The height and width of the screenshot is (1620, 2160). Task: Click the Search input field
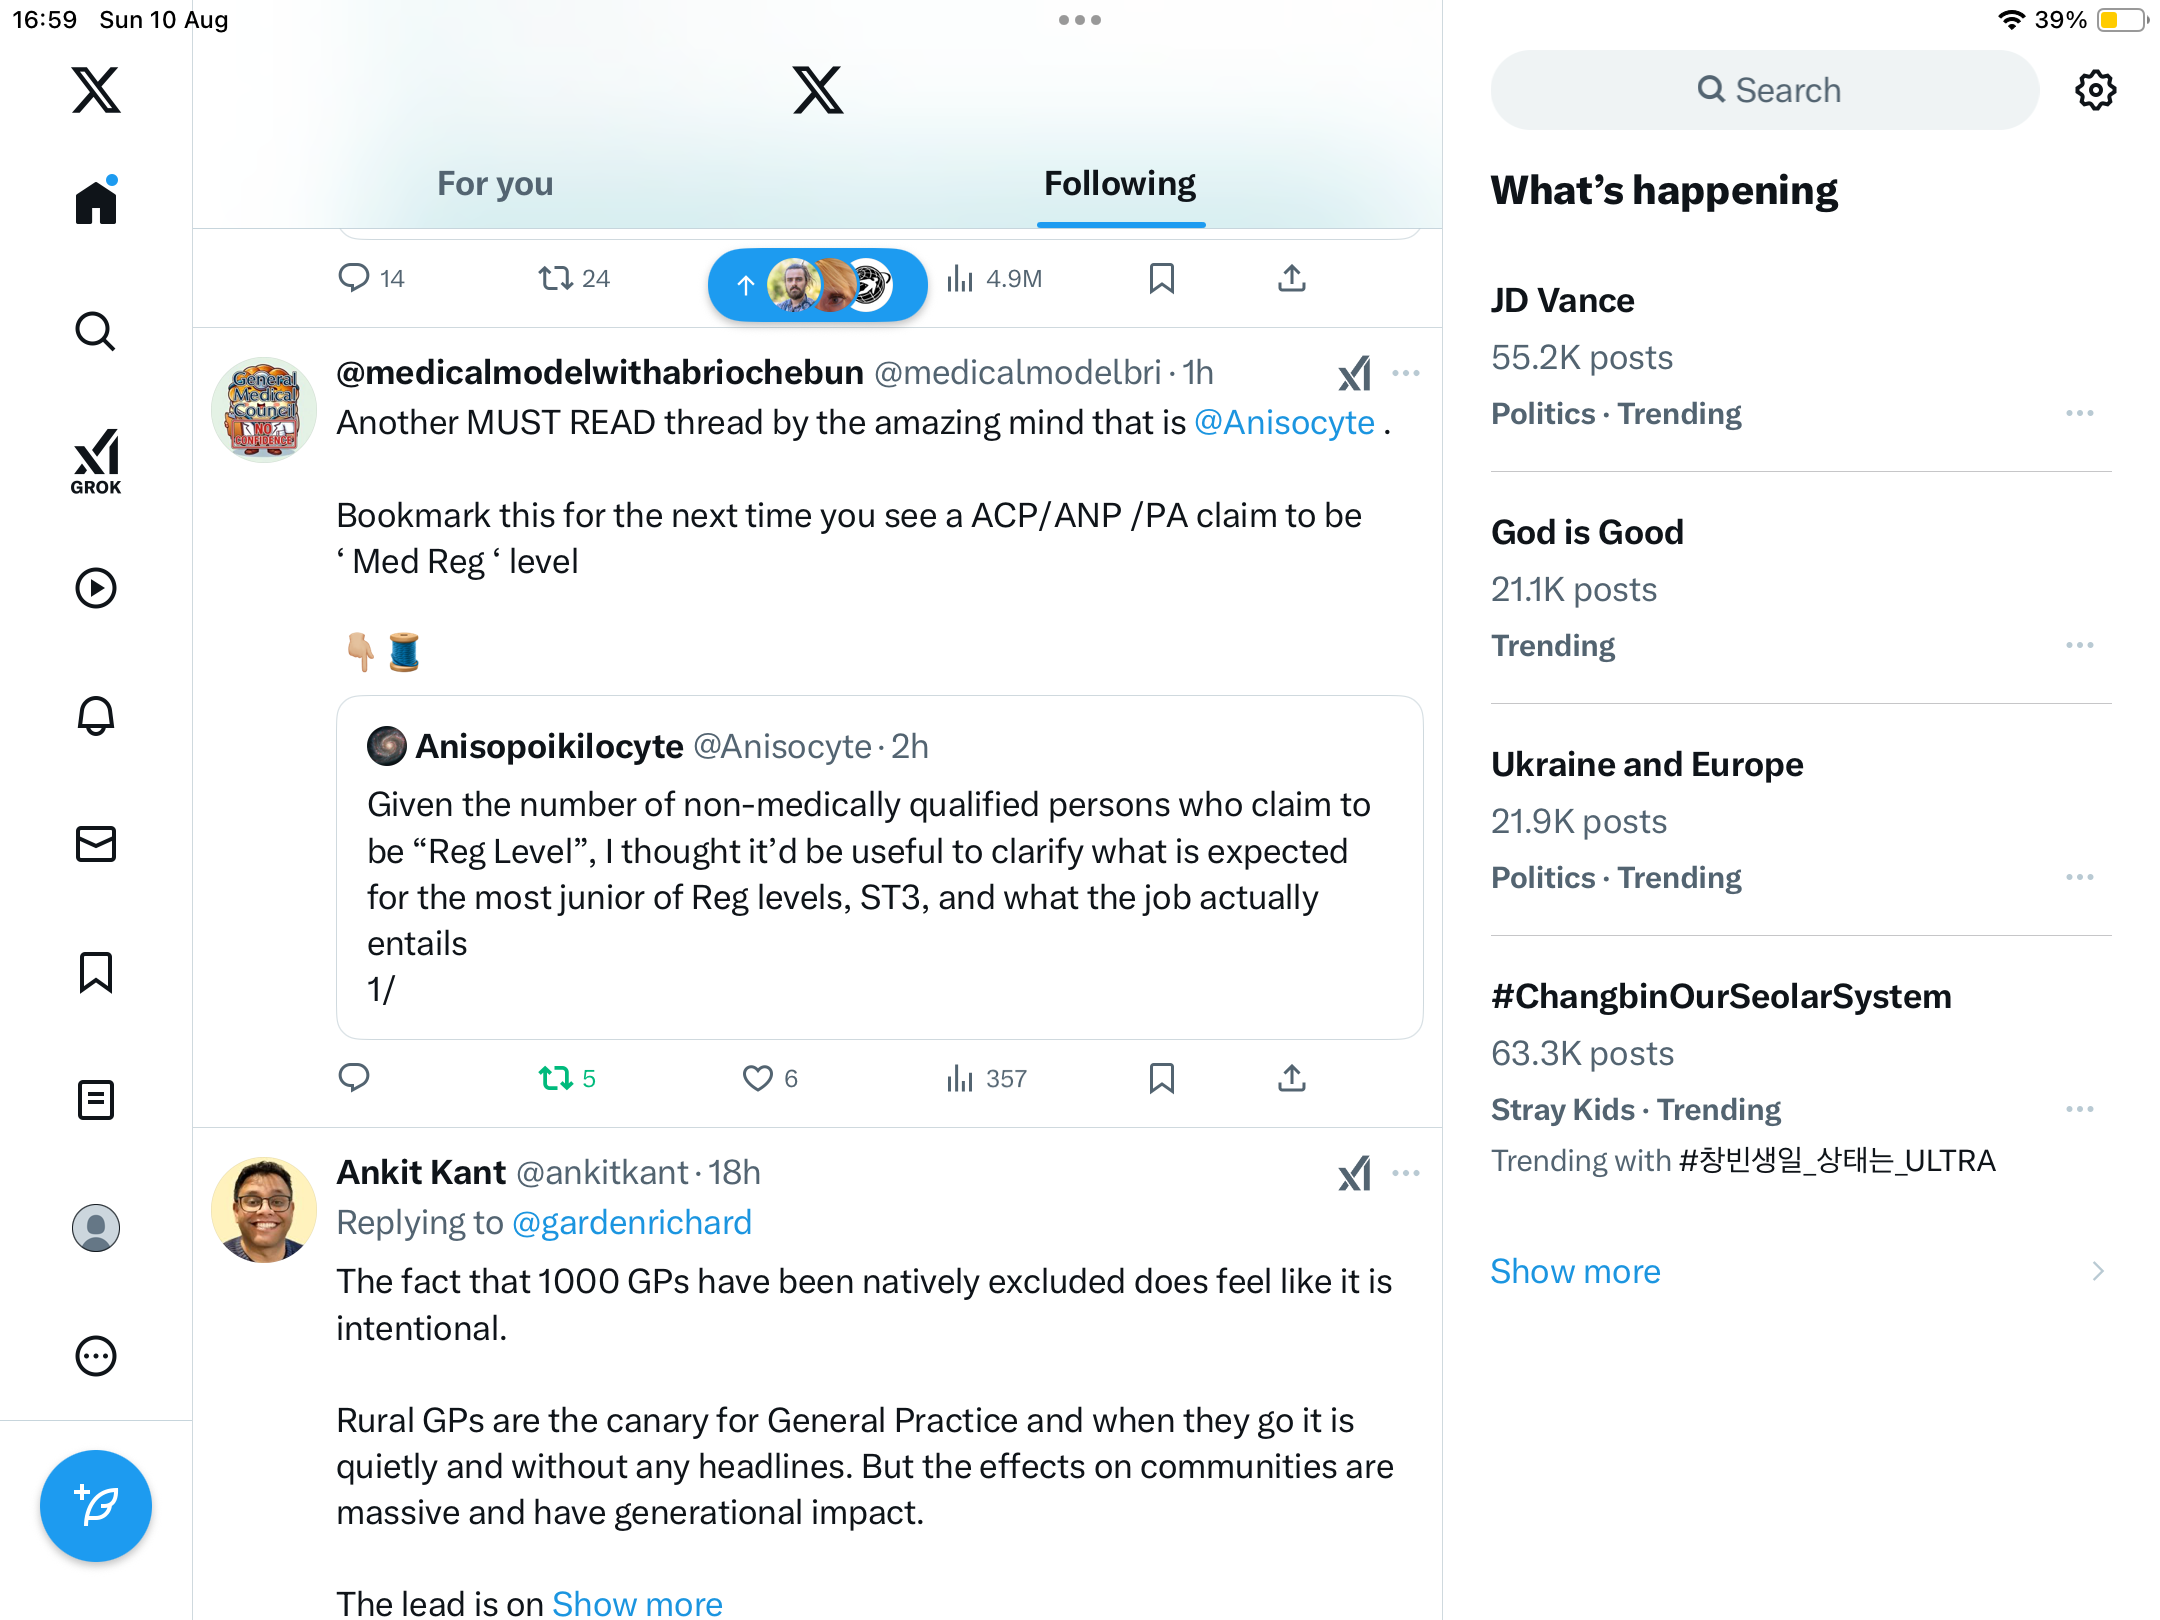1765,90
